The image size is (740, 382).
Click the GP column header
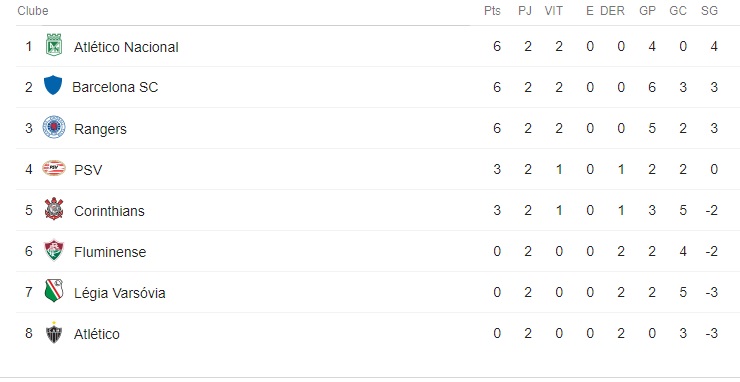(x=648, y=11)
